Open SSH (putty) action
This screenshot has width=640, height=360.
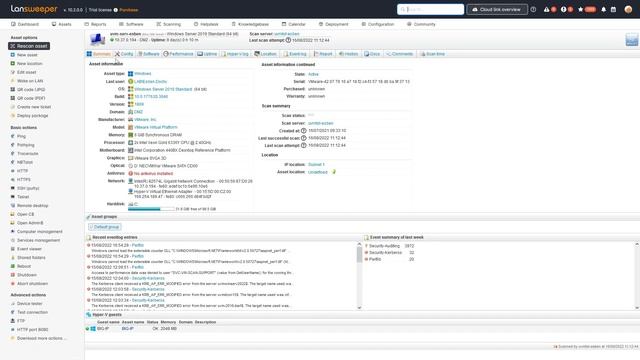[x=28, y=188]
